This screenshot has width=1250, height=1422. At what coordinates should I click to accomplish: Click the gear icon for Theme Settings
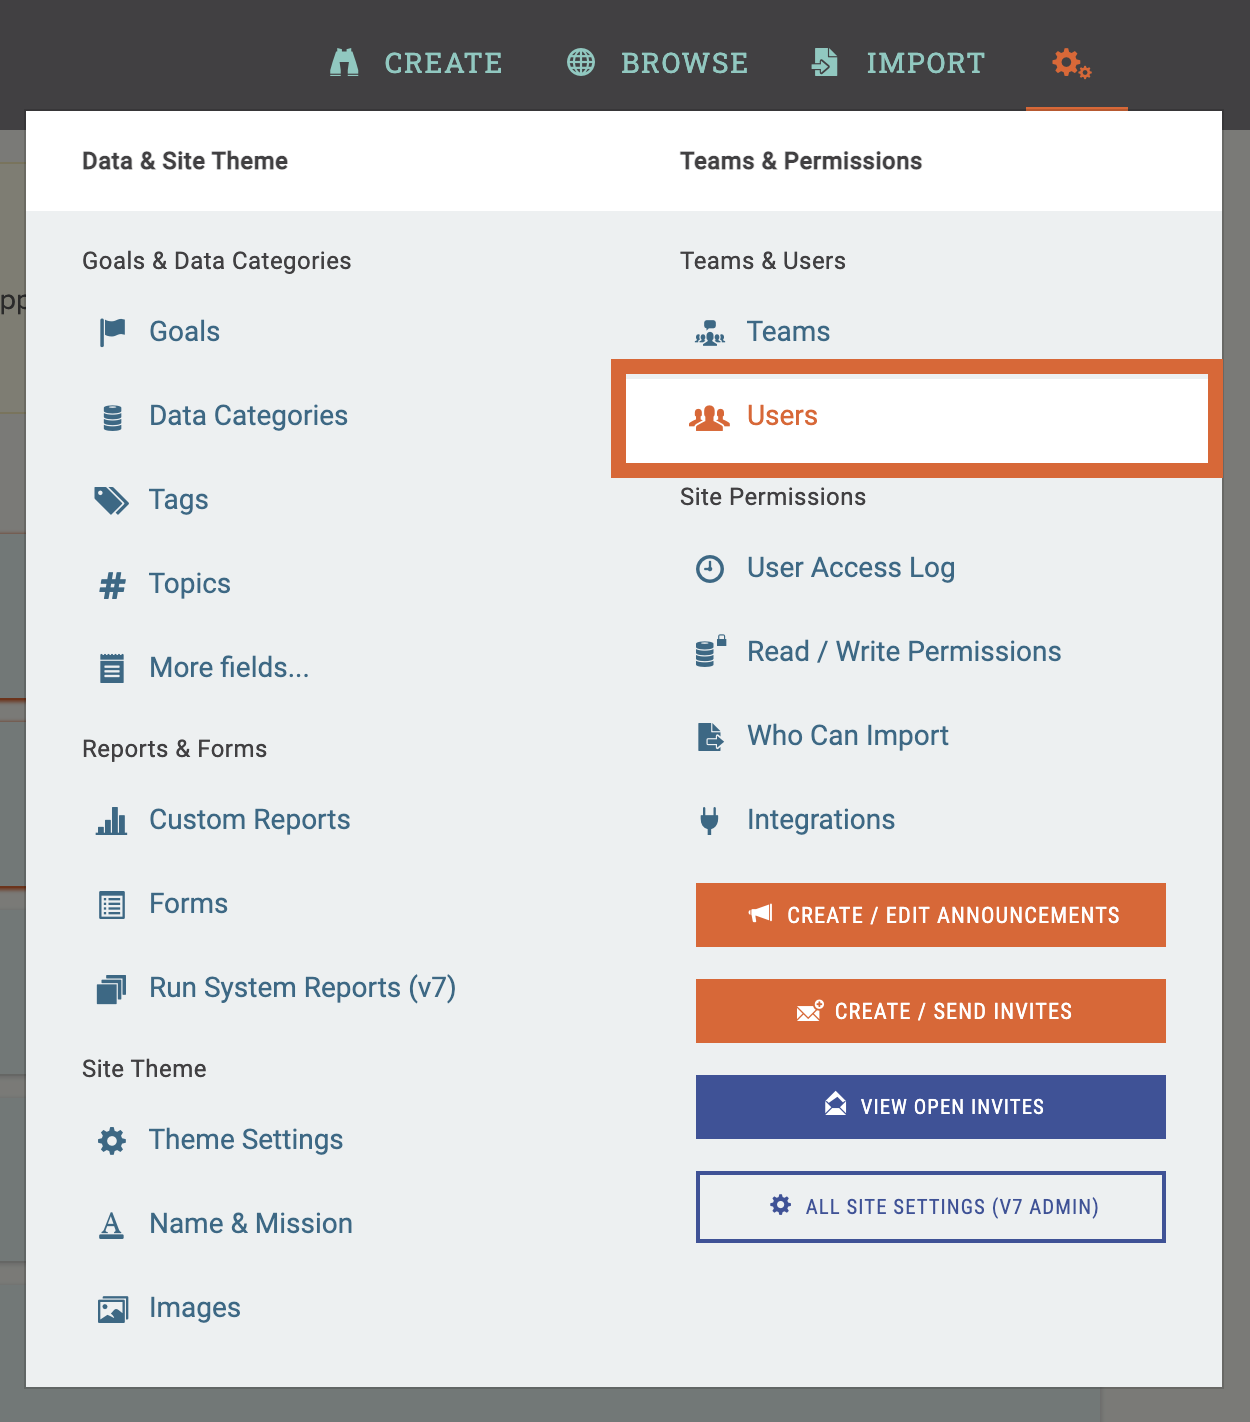coord(112,1141)
